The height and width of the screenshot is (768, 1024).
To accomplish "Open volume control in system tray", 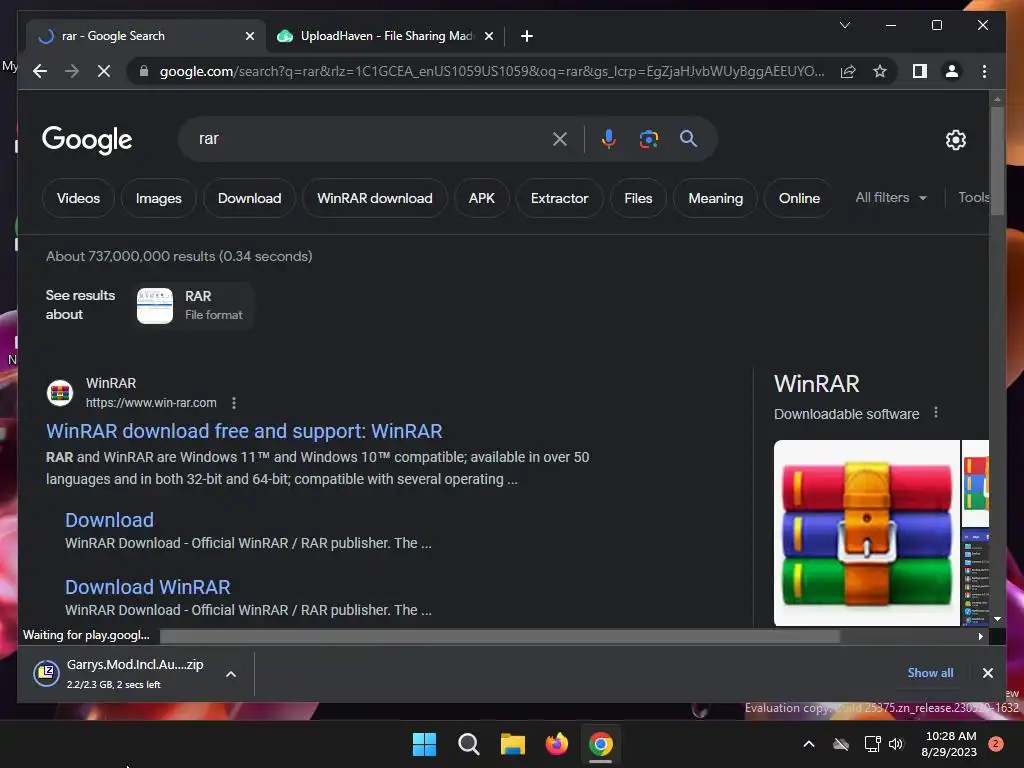I will 896,744.
